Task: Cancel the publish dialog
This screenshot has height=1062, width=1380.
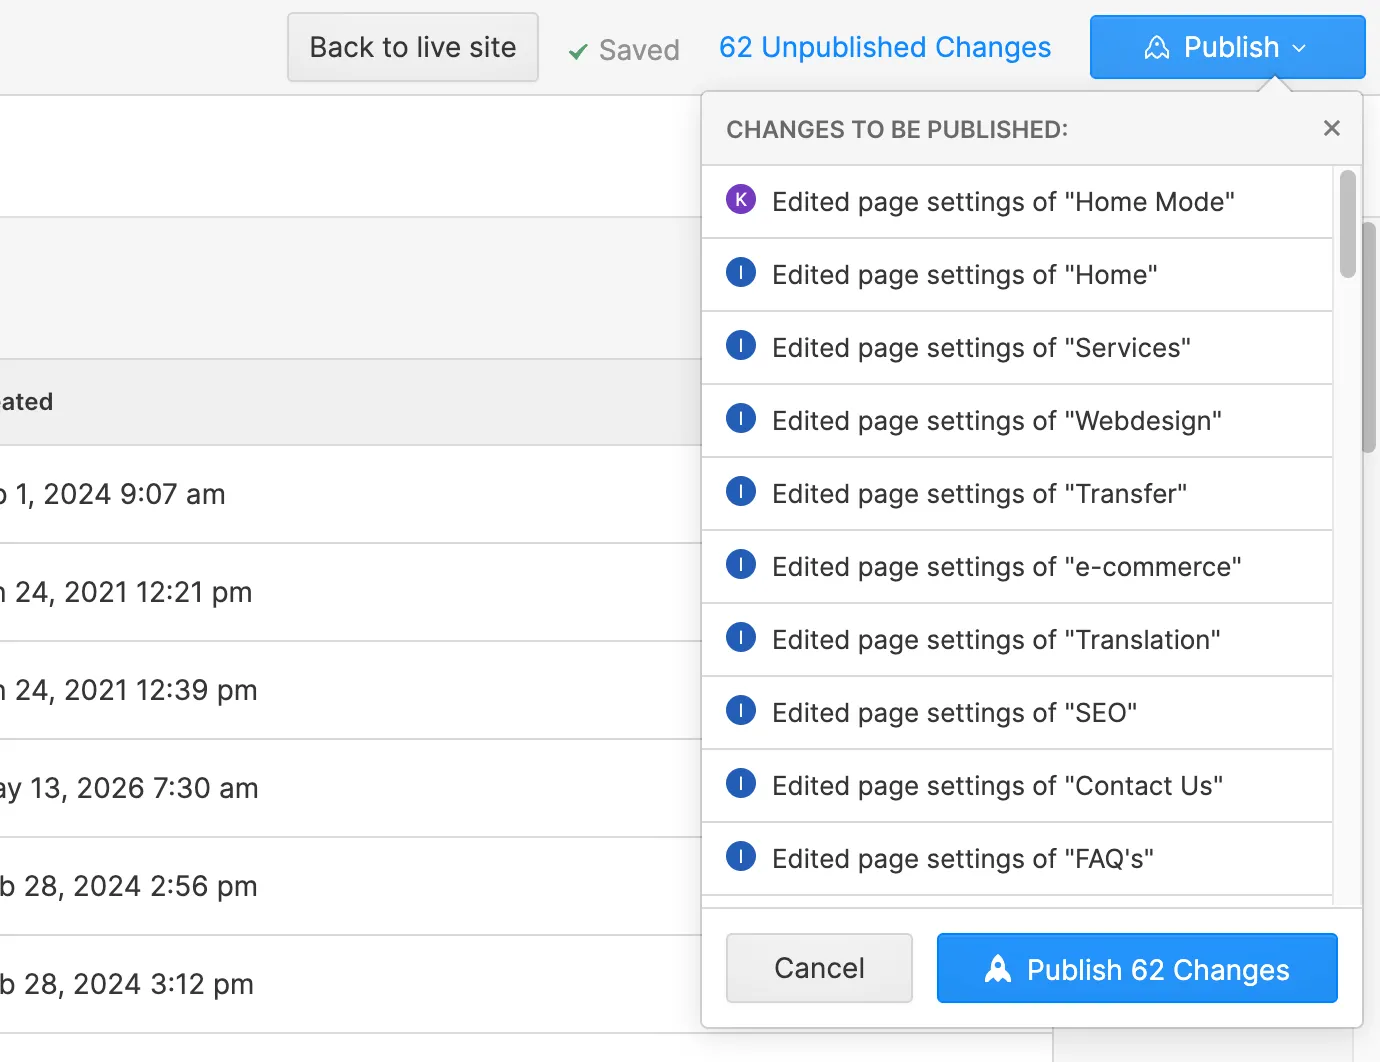Action: [x=819, y=968]
